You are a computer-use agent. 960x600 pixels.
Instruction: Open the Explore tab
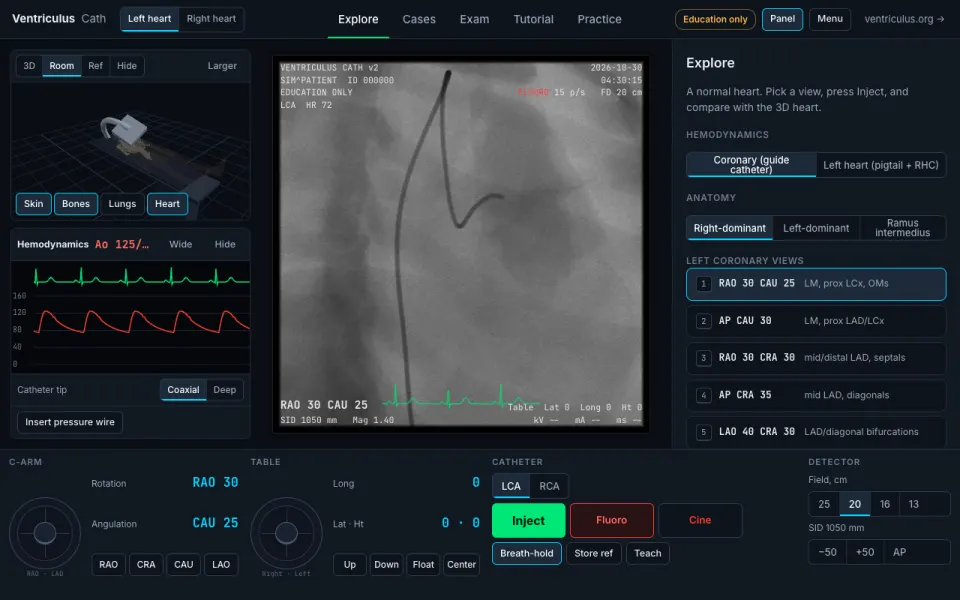click(x=358, y=20)
